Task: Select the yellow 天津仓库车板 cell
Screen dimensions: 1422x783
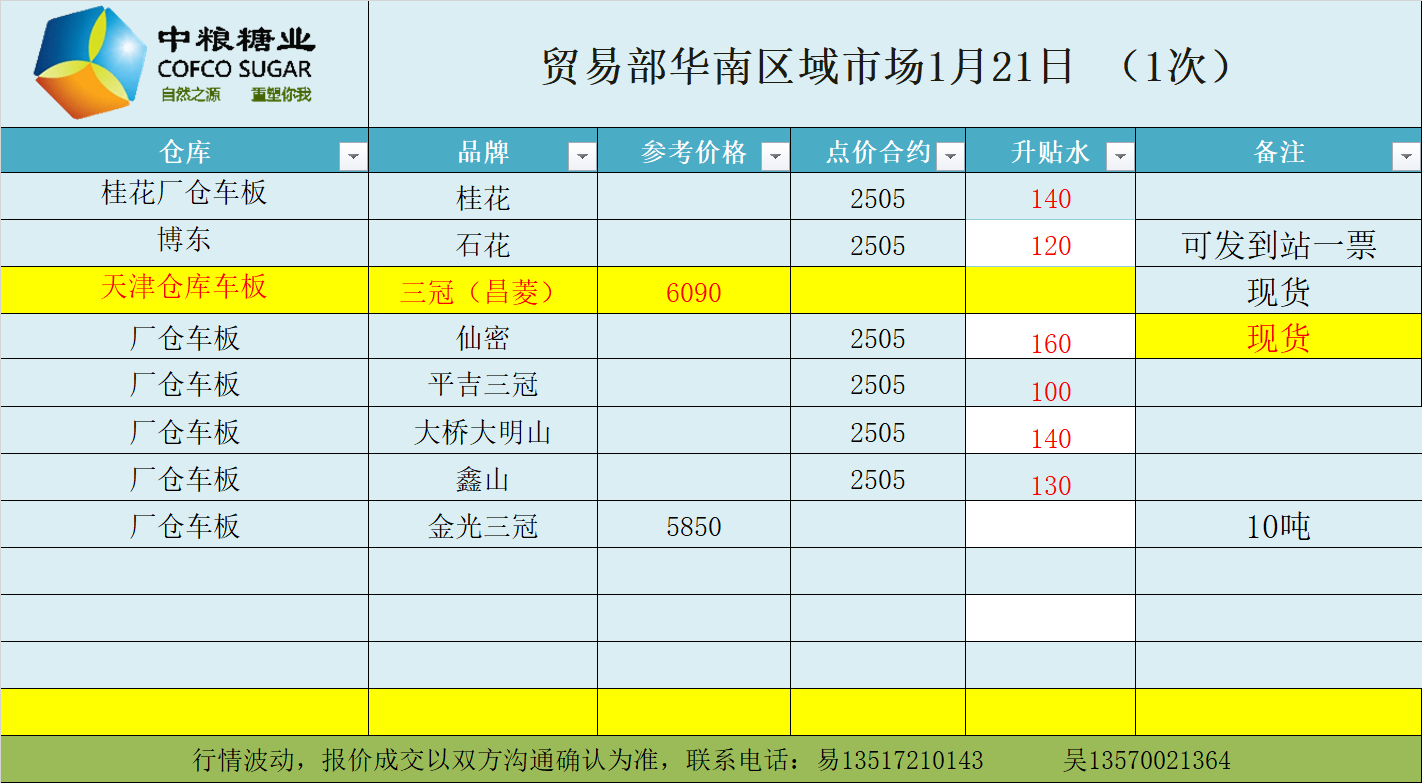Action: click(x=185, y=288)
